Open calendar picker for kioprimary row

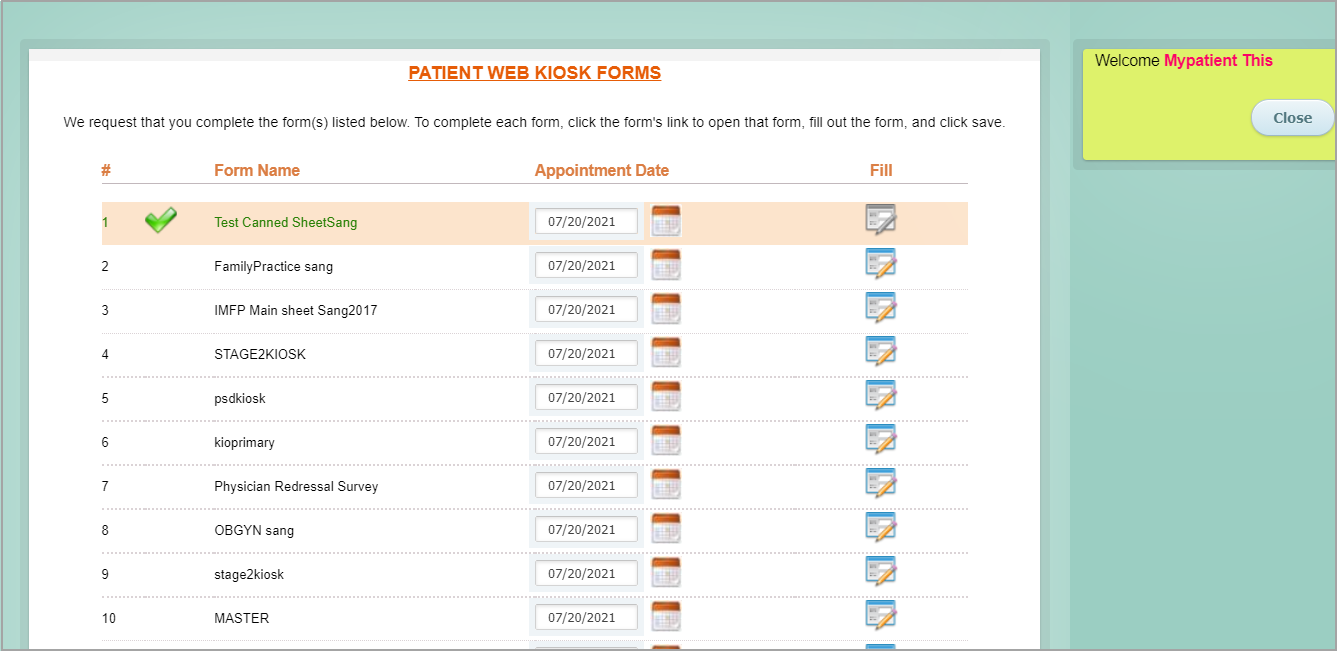click(x=666, y=441)
